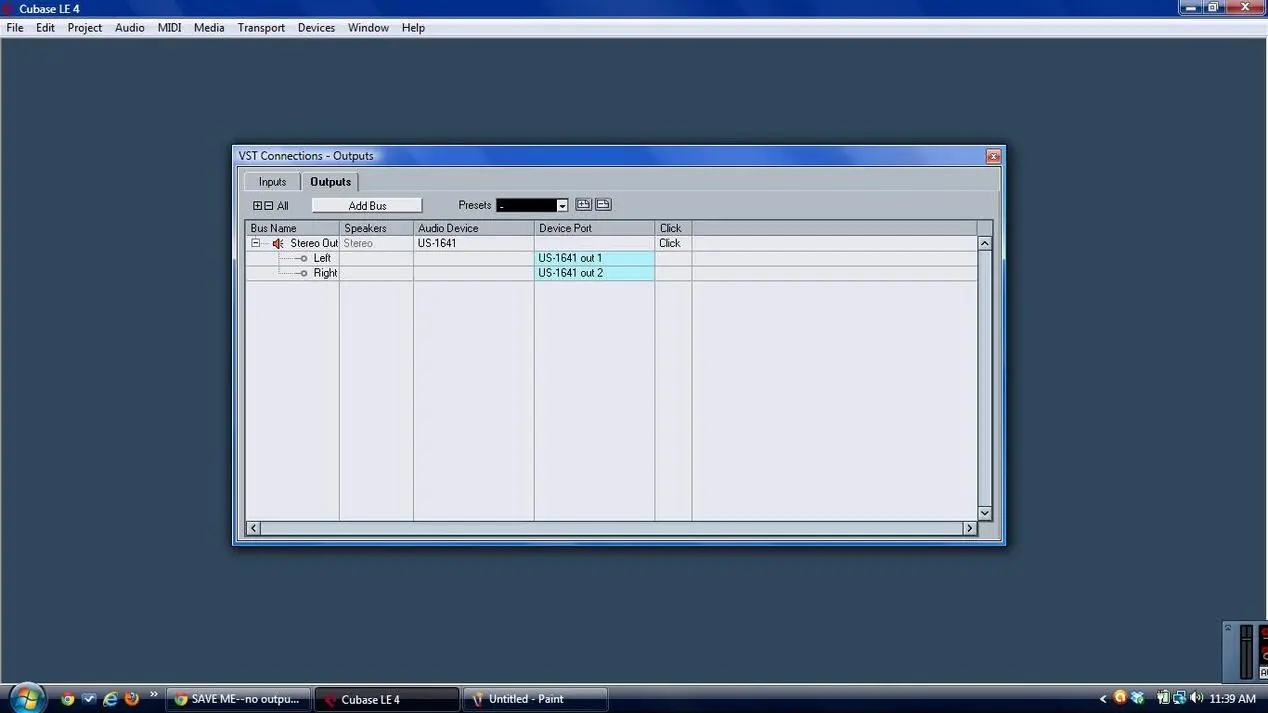Click the store preset icon next to Presets
Screen dimensions: 1268x713
coord(584,205)
